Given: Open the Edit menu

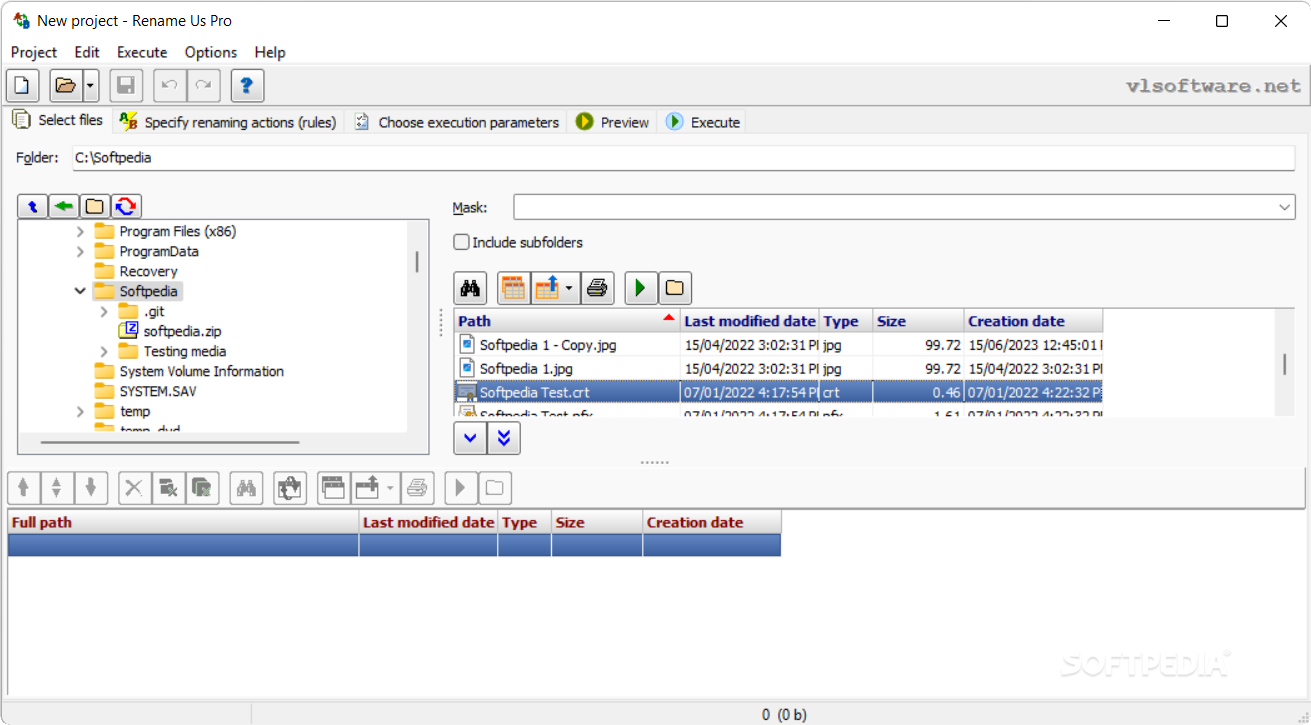Looking at the screenshot, I should (87, 52).
